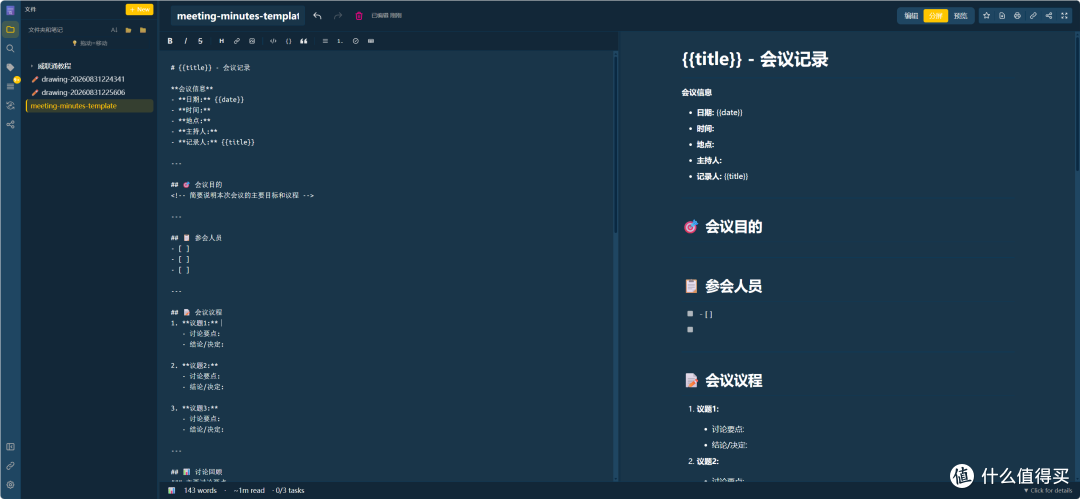Insert a blockquote with the quote icon
The height and width of the screenshot is (499, 1080).
[303, 41]
